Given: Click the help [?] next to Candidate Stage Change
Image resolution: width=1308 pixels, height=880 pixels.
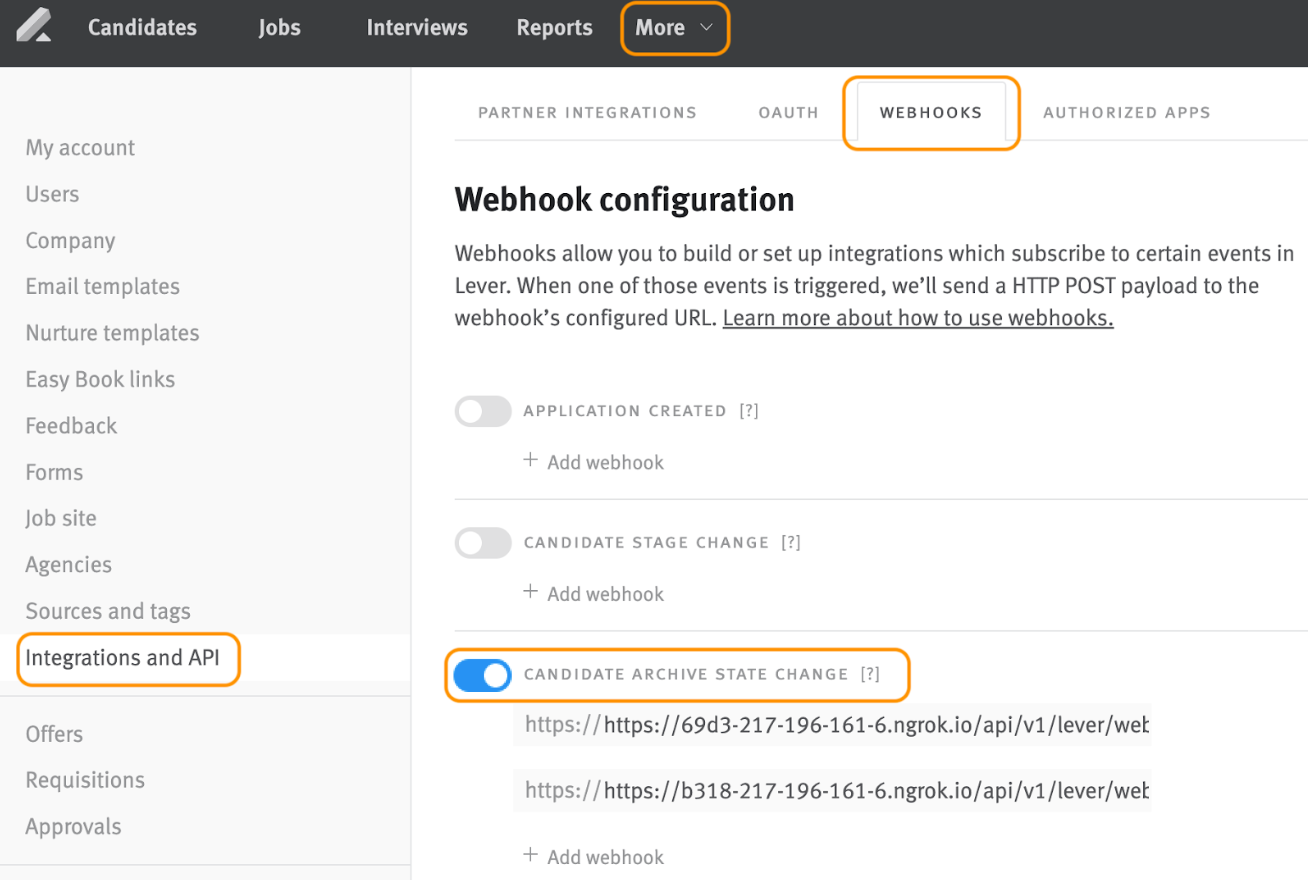Looking at the screenshot, I should 791,543.
